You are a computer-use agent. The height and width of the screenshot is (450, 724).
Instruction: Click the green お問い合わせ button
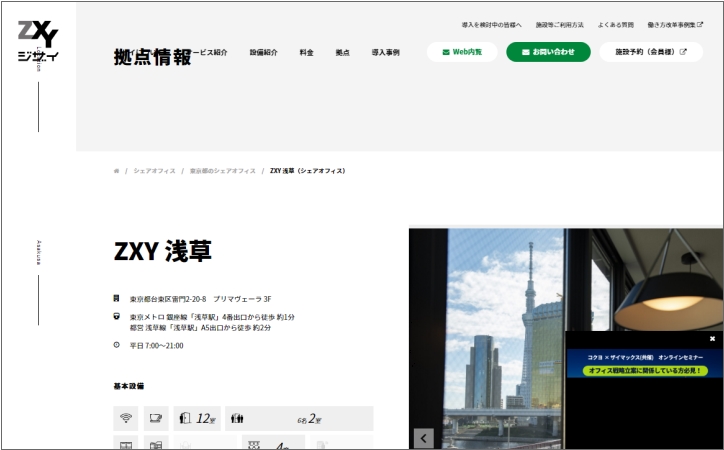click(549, 52)
